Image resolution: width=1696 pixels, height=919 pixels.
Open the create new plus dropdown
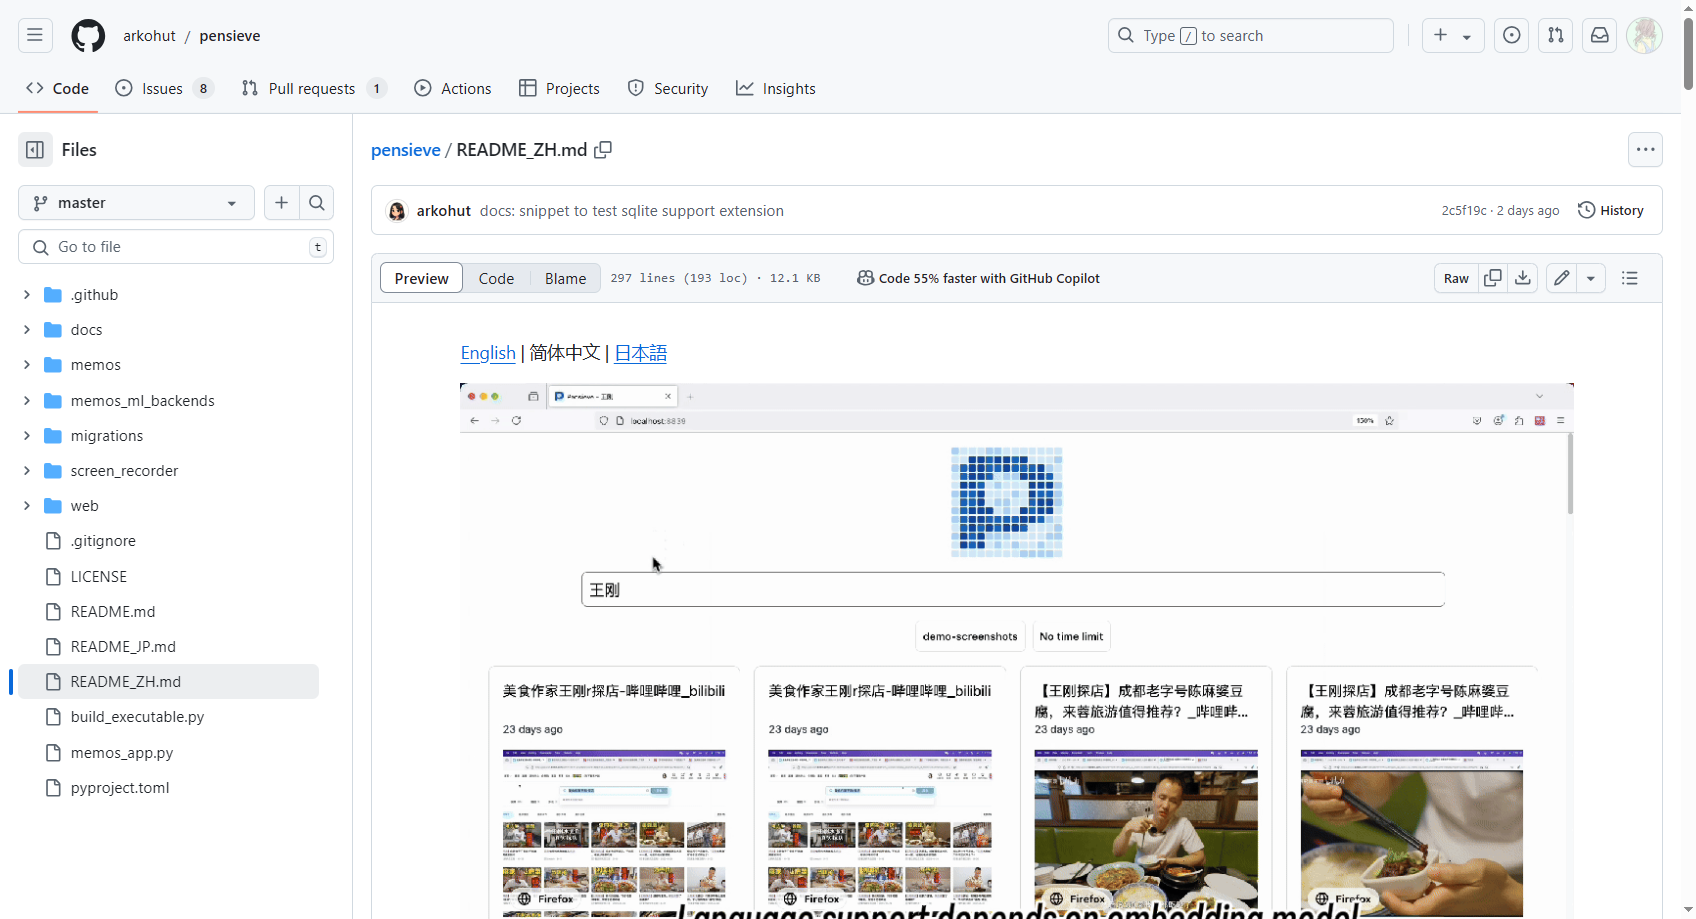1453,35
